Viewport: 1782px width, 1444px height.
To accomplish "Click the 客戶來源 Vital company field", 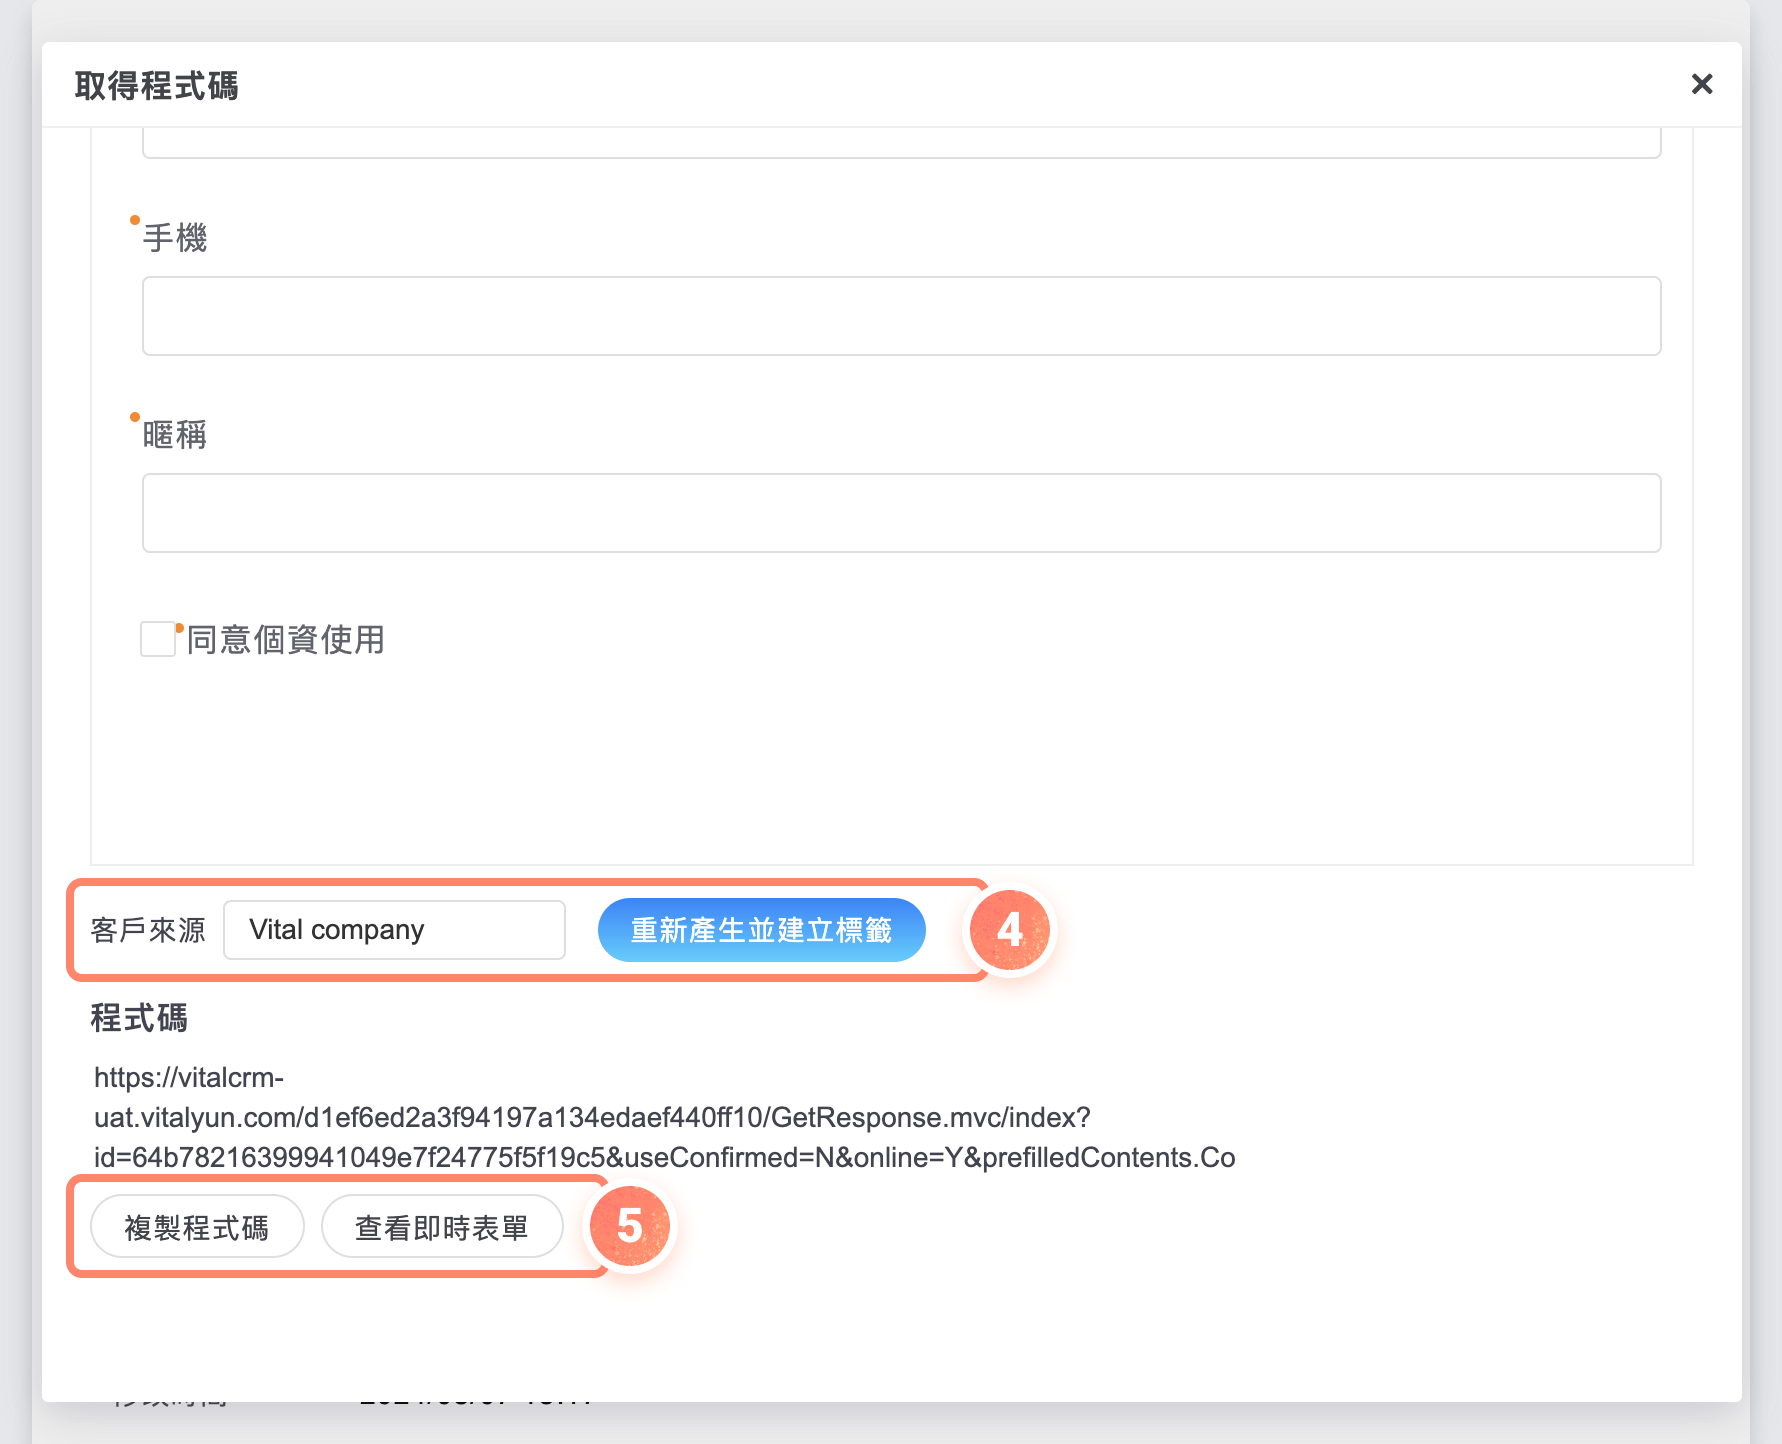I will point(394,930).
